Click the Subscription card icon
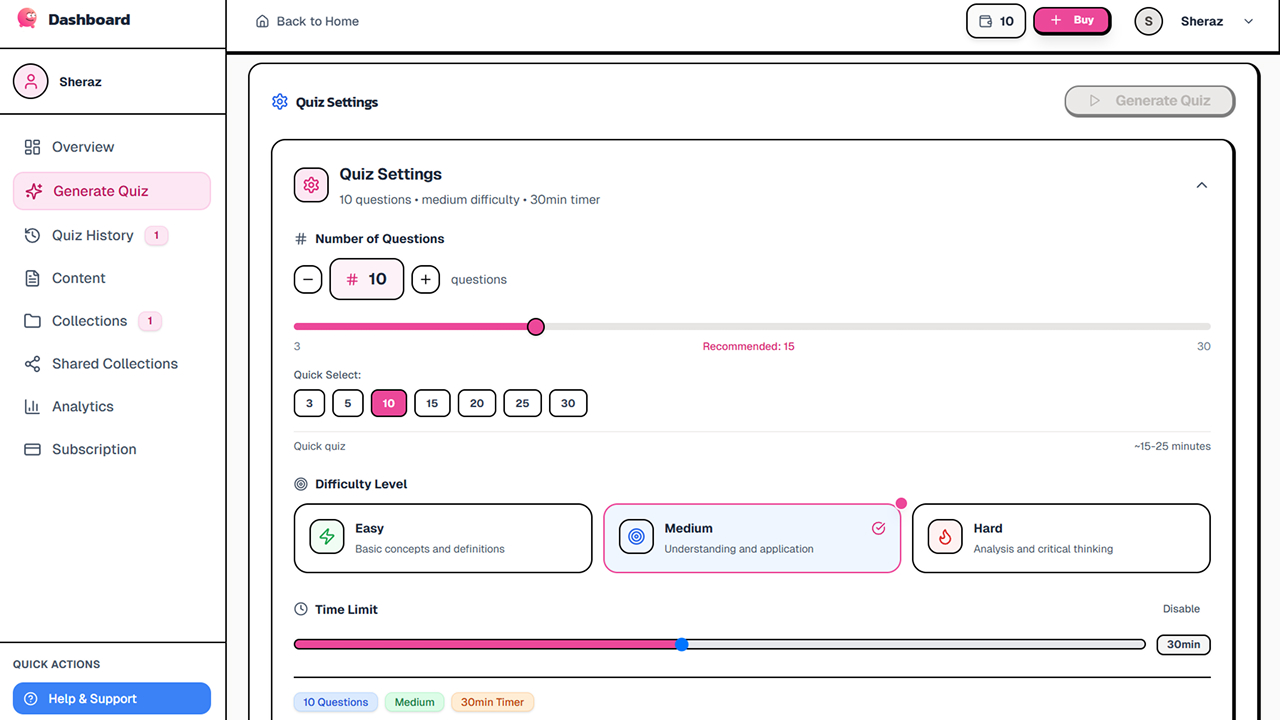1280x720 pixels. coord(32,450)
